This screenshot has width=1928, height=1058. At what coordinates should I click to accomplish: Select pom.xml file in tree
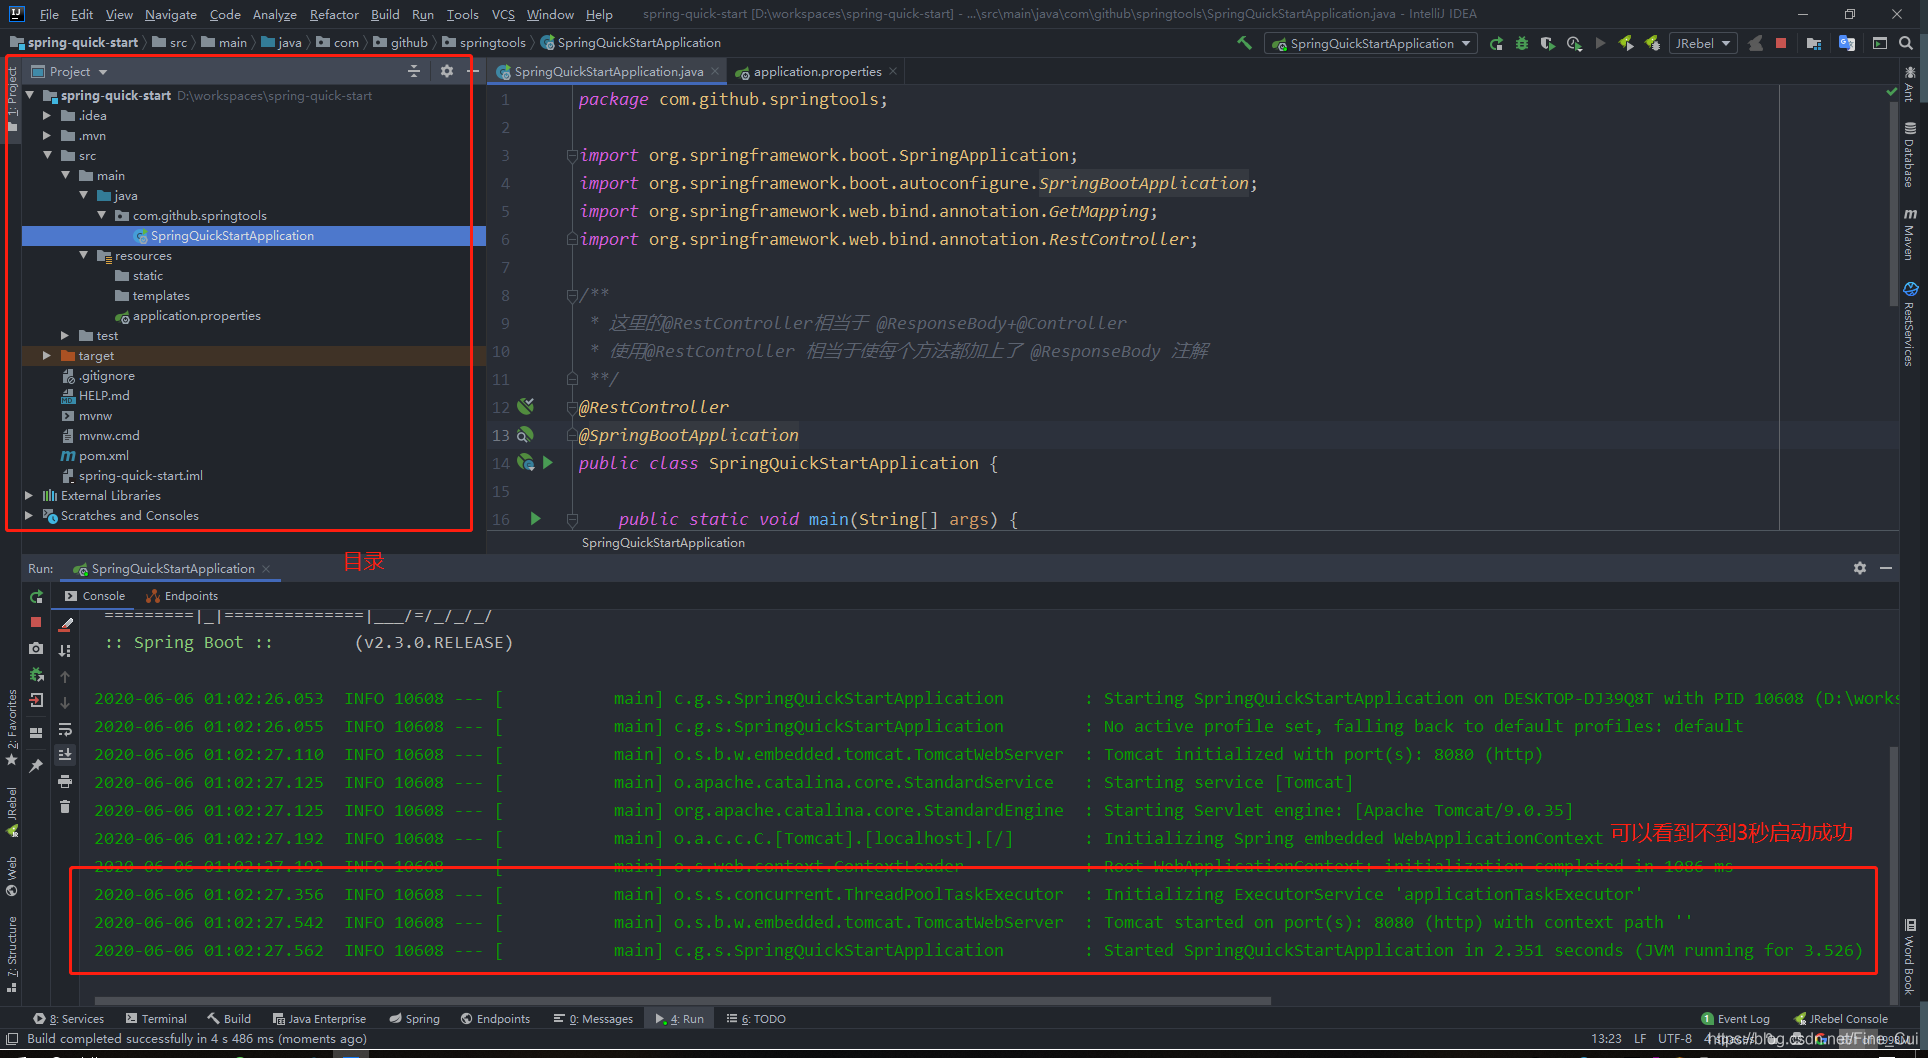(x=96, y=455)
